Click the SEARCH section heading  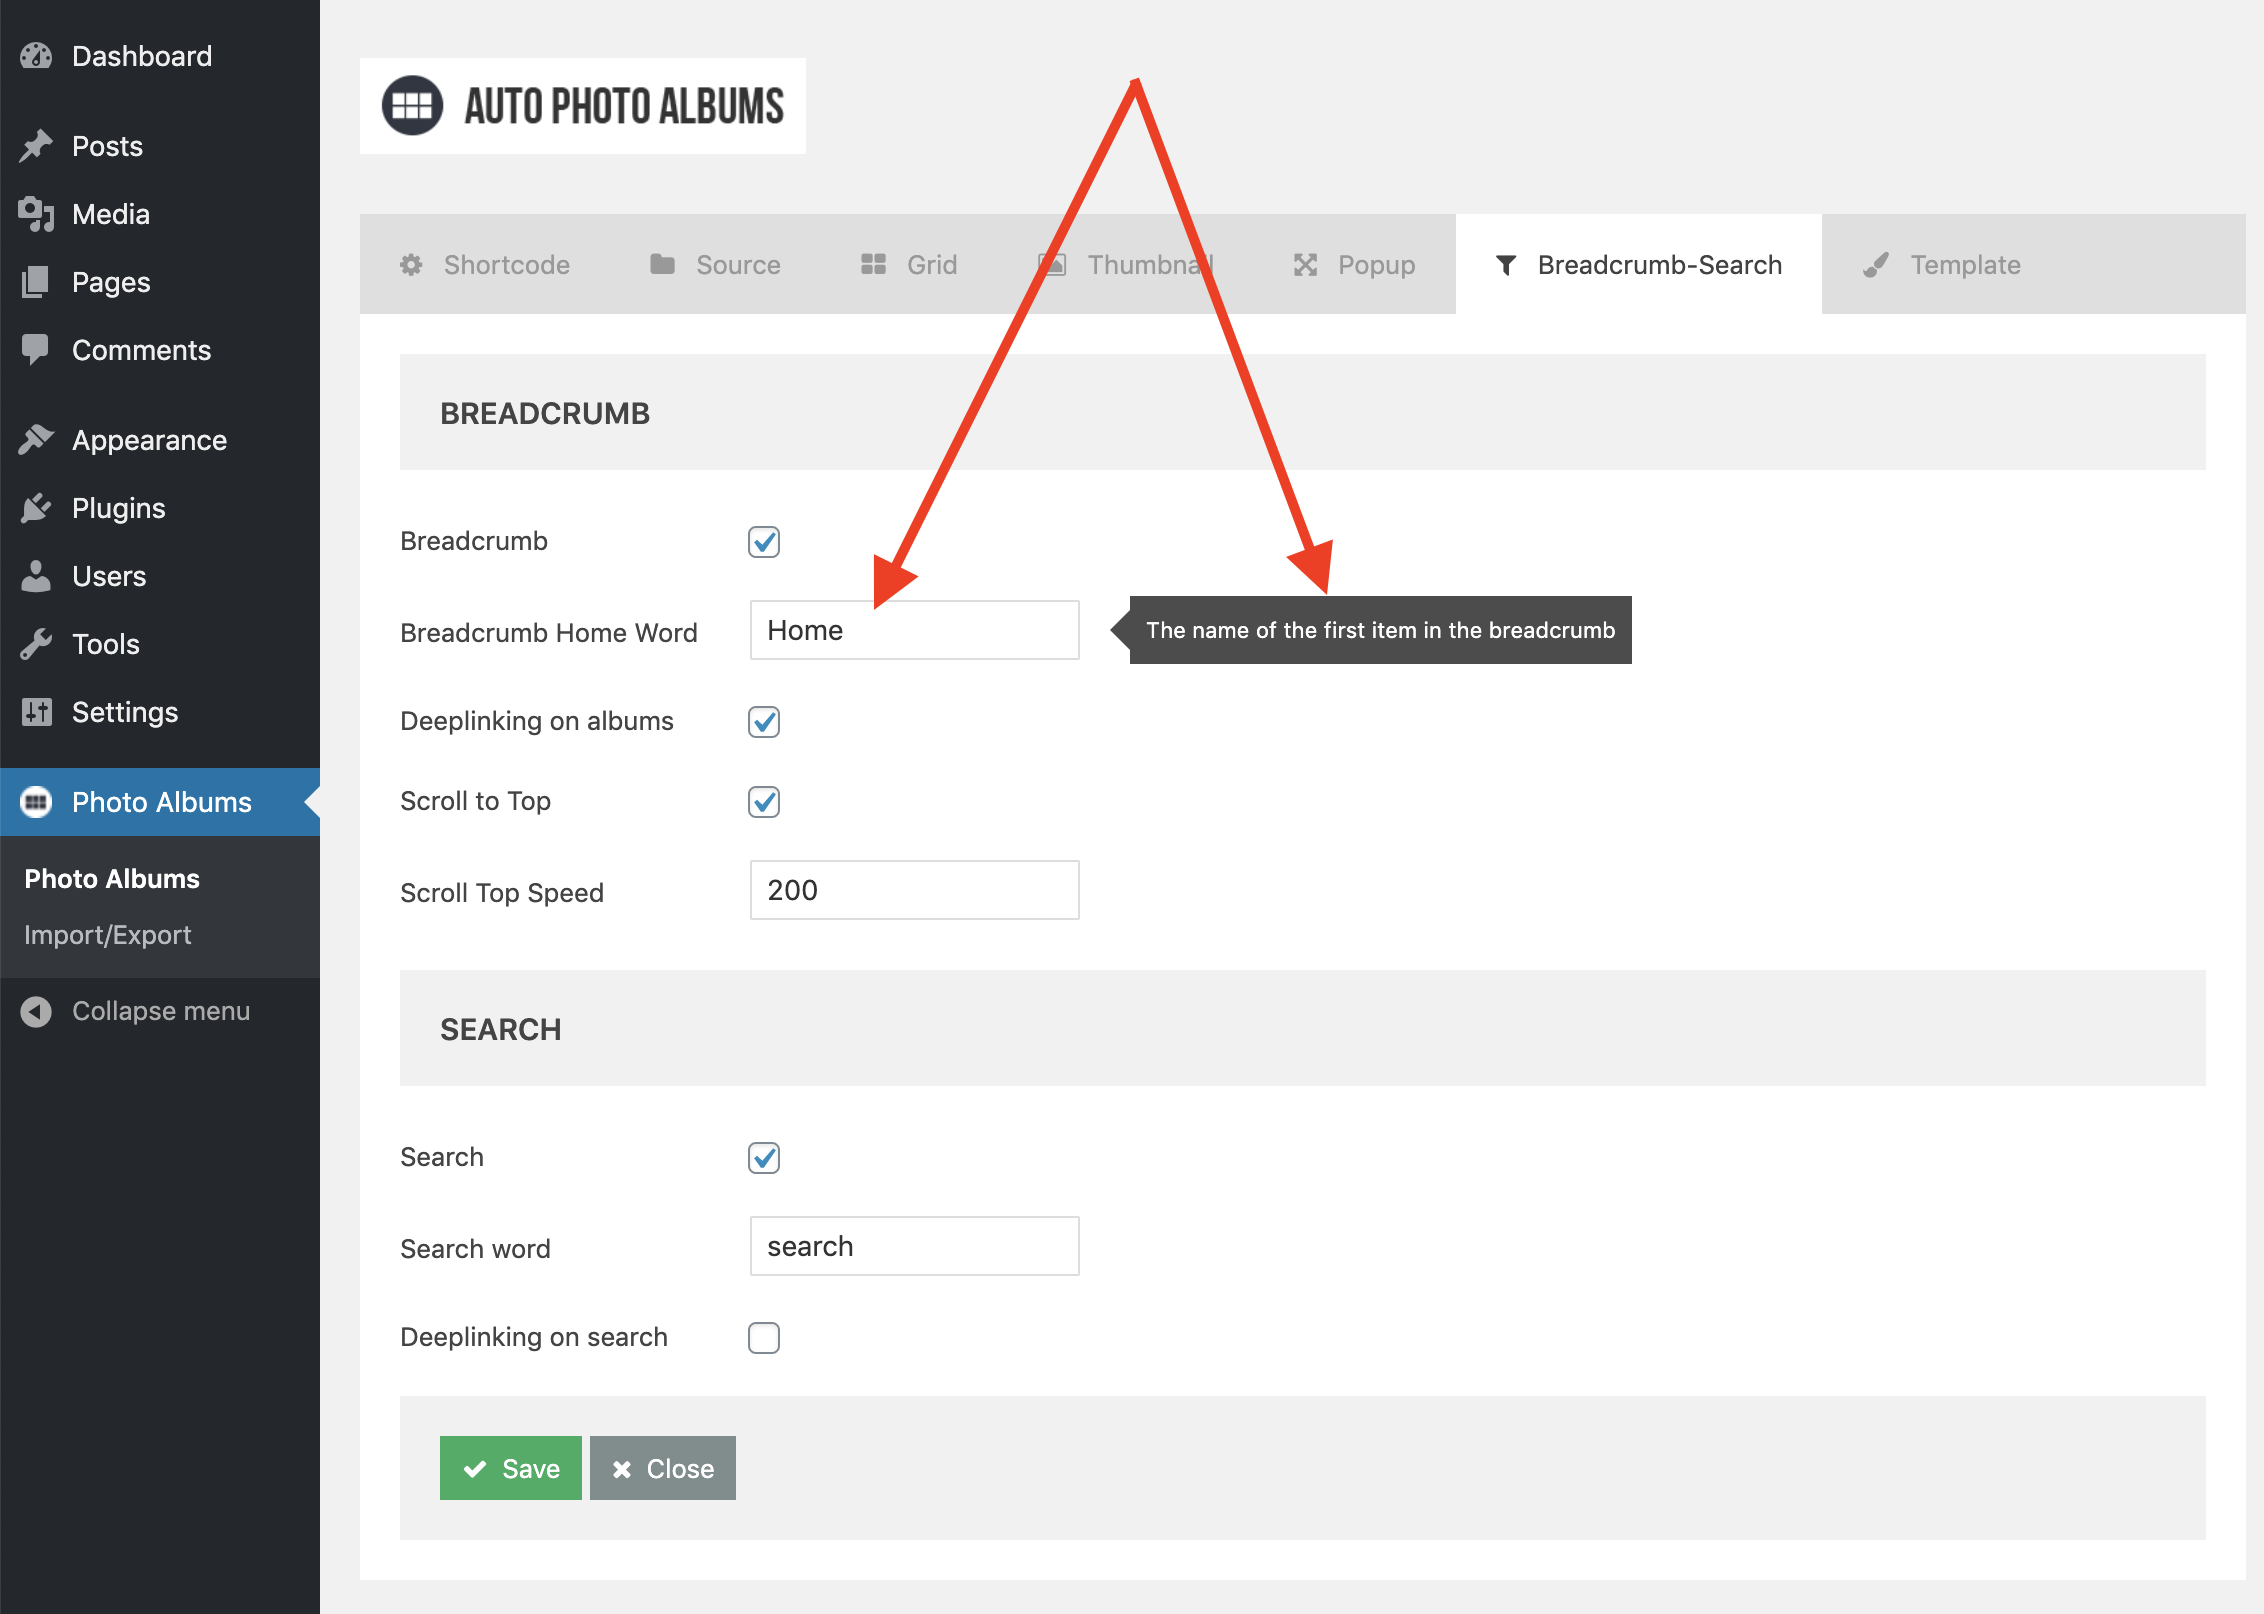coord(501,1029)
